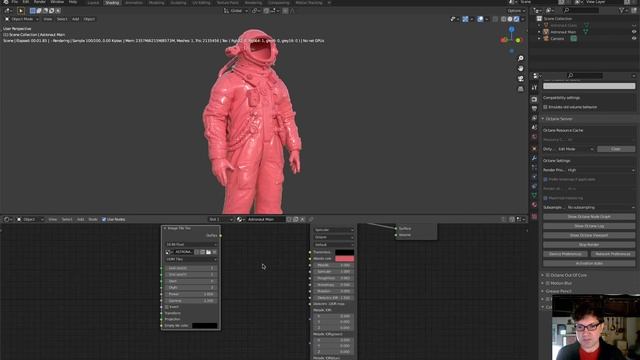The image size is (640, 360).
Task: Open the Subsample No subsampling dropdown
Action: [x=600, y=207]
